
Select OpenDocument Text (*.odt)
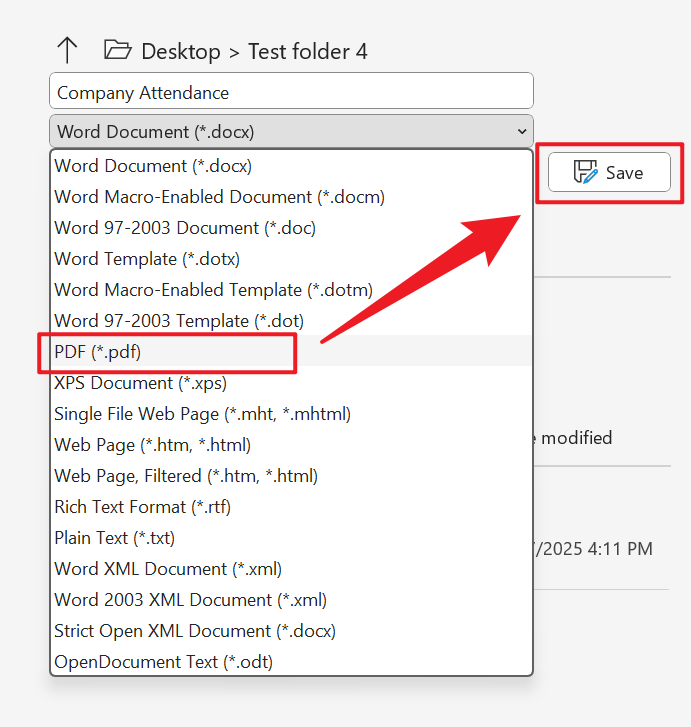[x=291, y=662]
